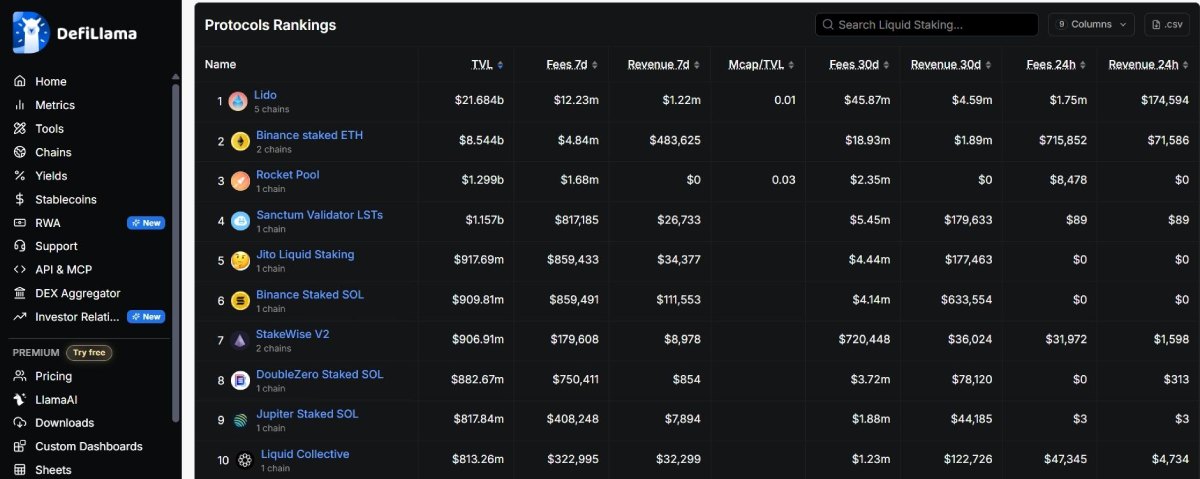Screen dimensions: 1200x479
Task: Open the Yields sidebar menu item
Action: [x=51, y=176]
